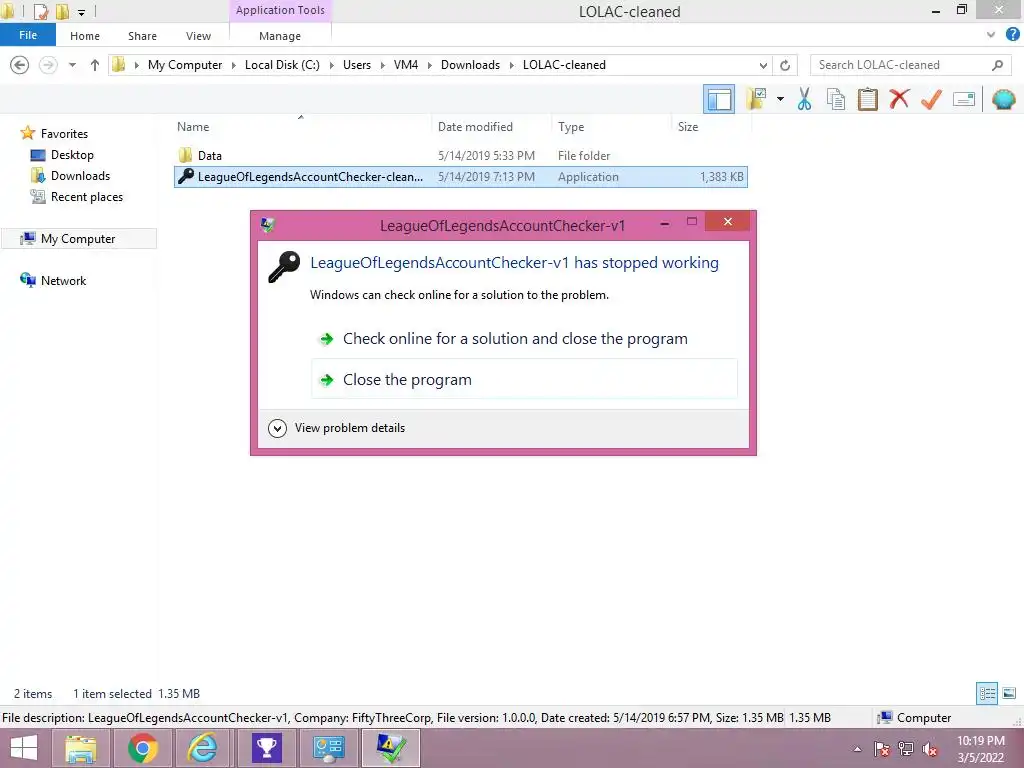
Task: Open the Windows Start button
Action: [24, 748]
